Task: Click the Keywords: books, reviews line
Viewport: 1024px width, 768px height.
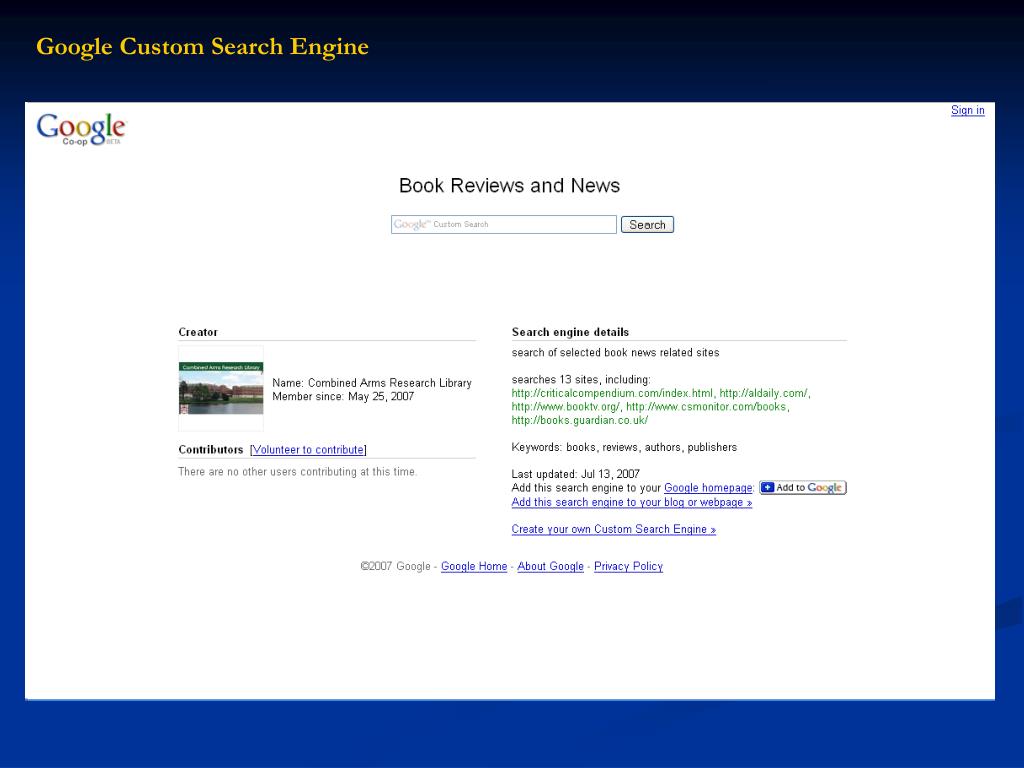Action: click(624, 447)
